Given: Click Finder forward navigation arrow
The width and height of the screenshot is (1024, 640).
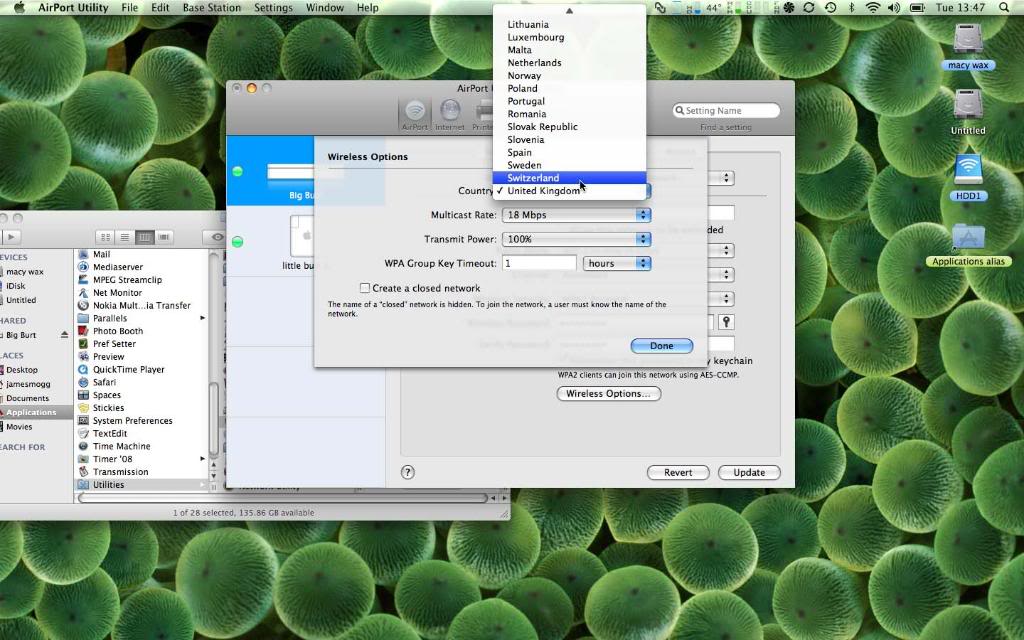Looking at the screenshot, I should (12, 237).
